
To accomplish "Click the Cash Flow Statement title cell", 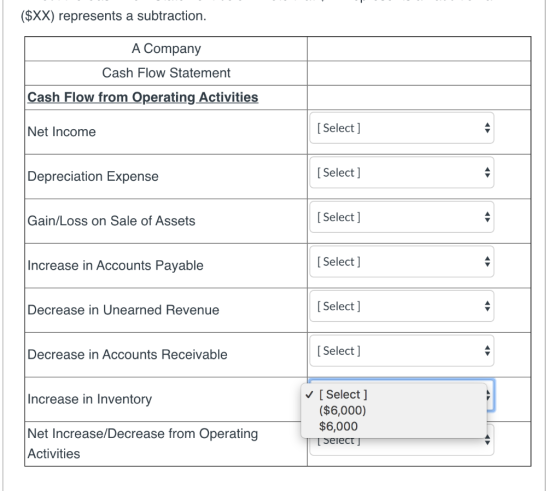I will click(x=166, y=73).
